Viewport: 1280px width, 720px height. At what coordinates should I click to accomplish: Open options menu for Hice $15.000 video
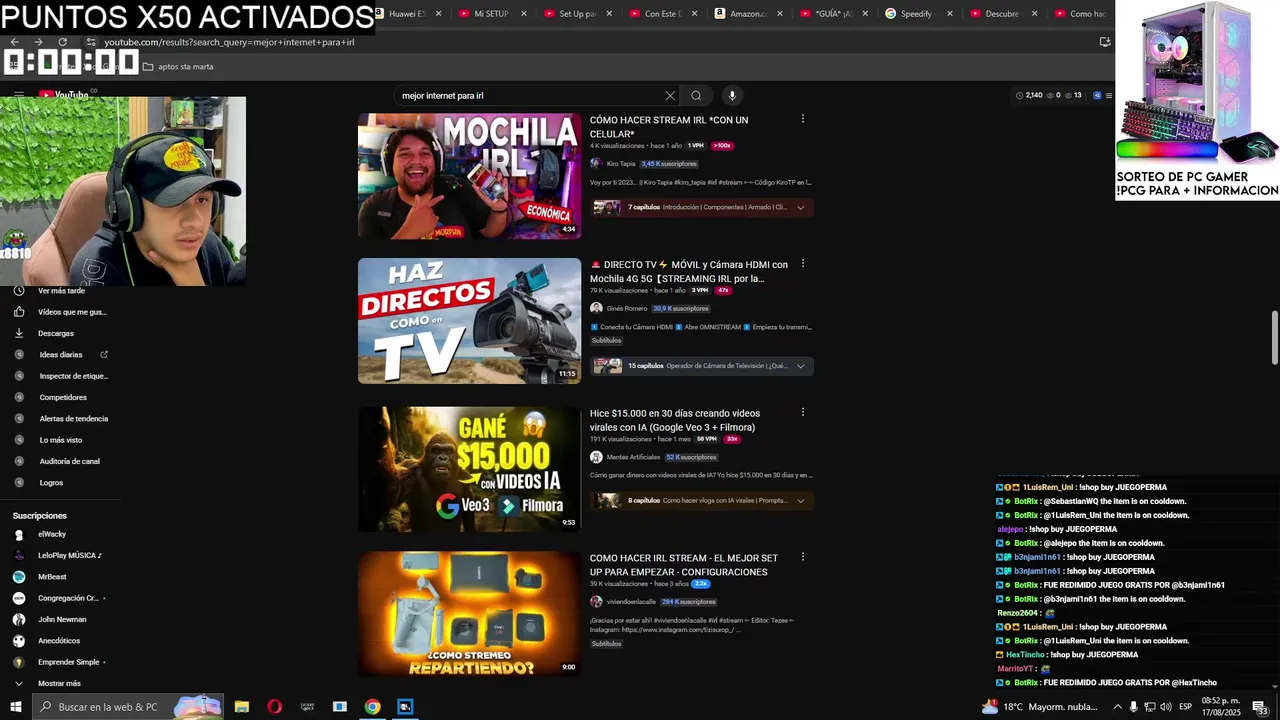click(802, 412)
